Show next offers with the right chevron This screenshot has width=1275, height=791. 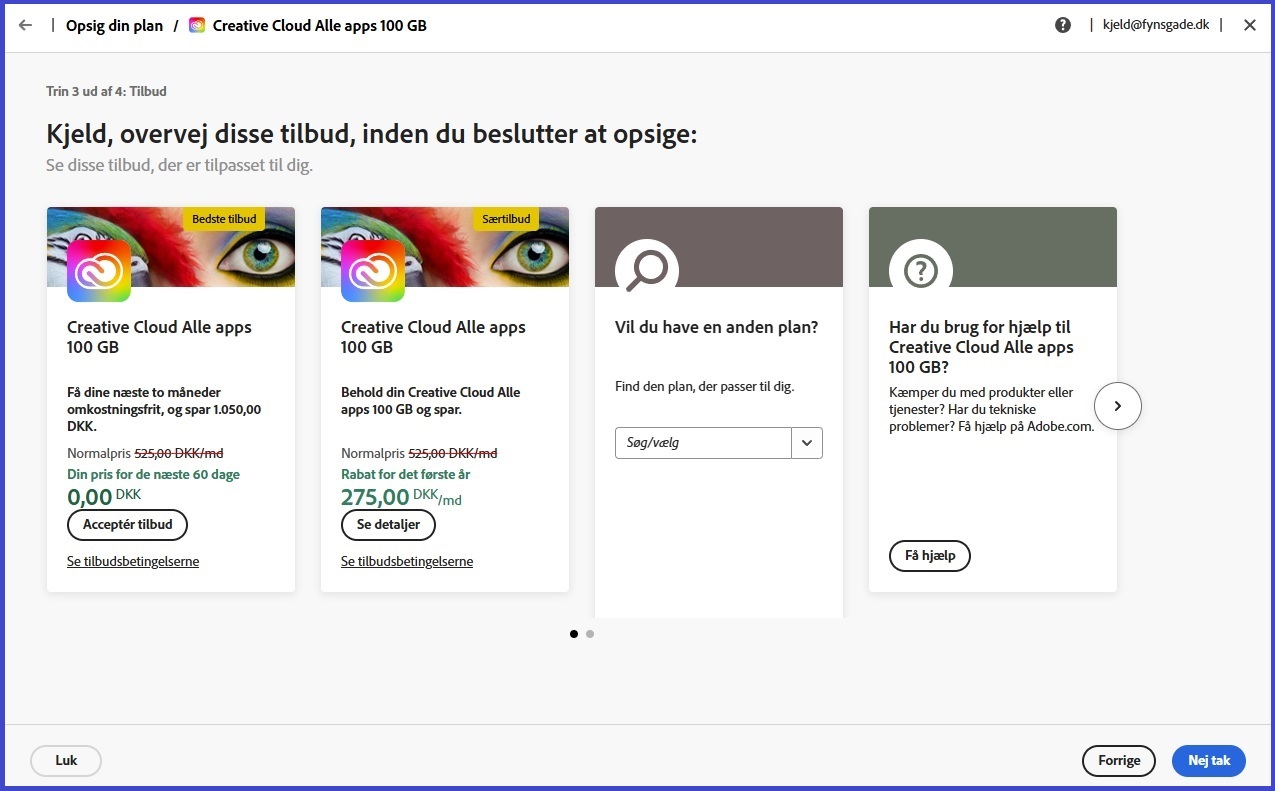(1118, 406)
